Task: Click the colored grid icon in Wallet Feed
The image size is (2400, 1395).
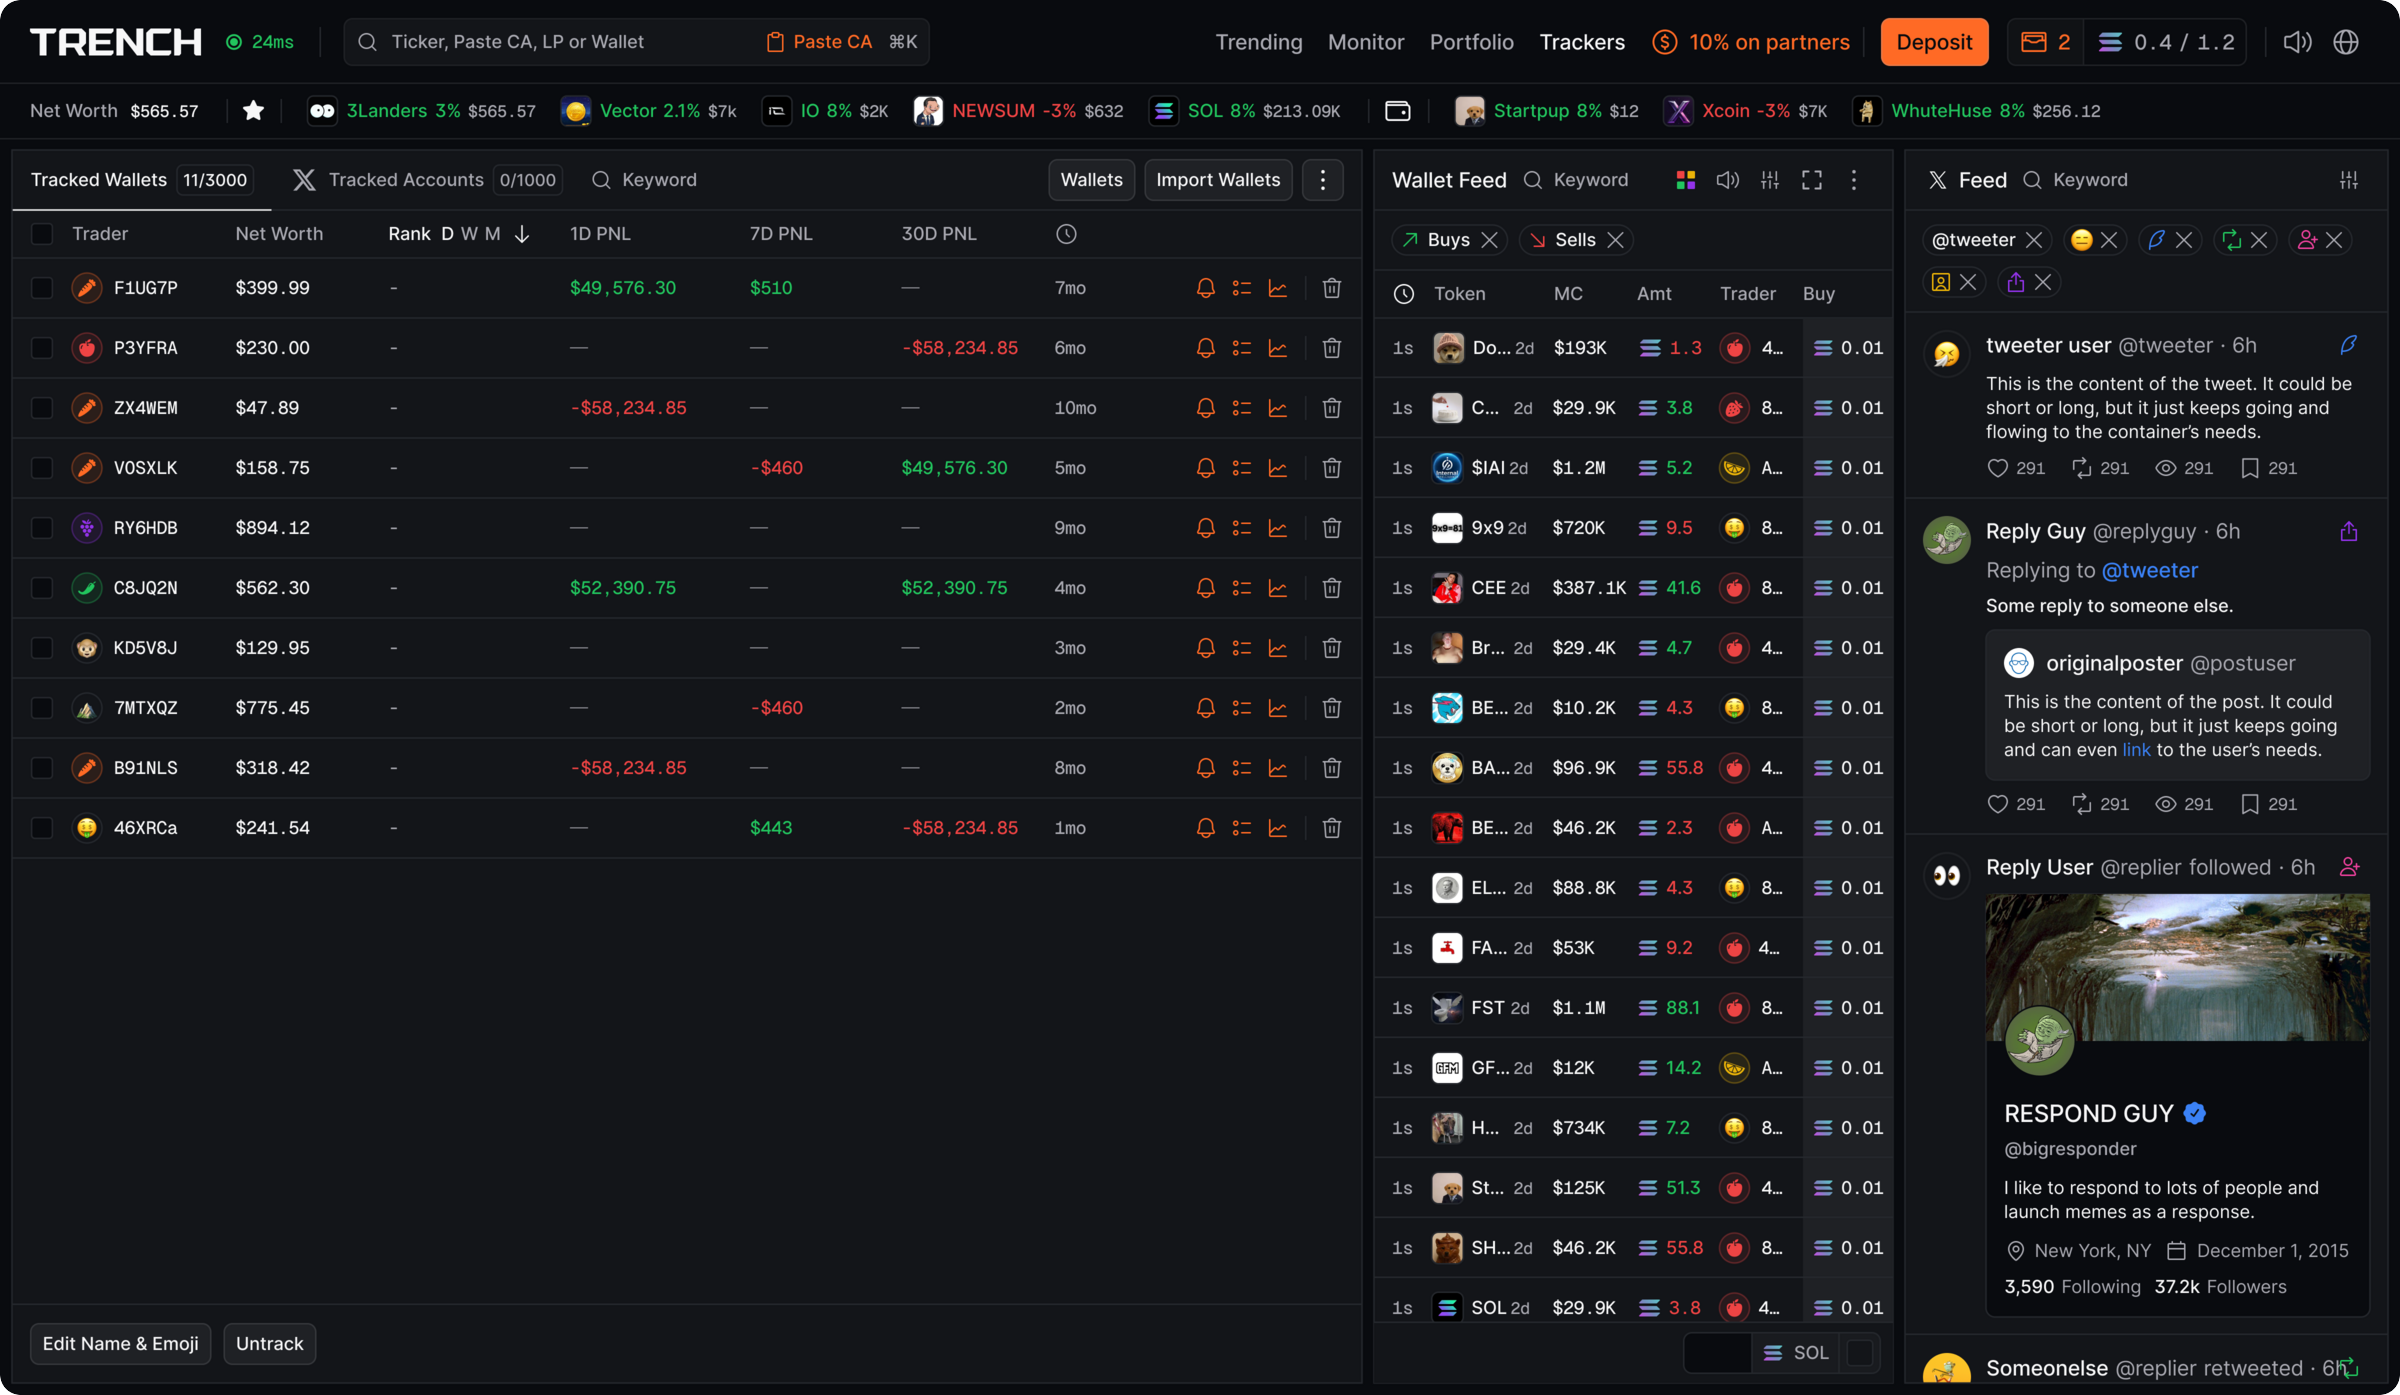Action: (1685, 180)
